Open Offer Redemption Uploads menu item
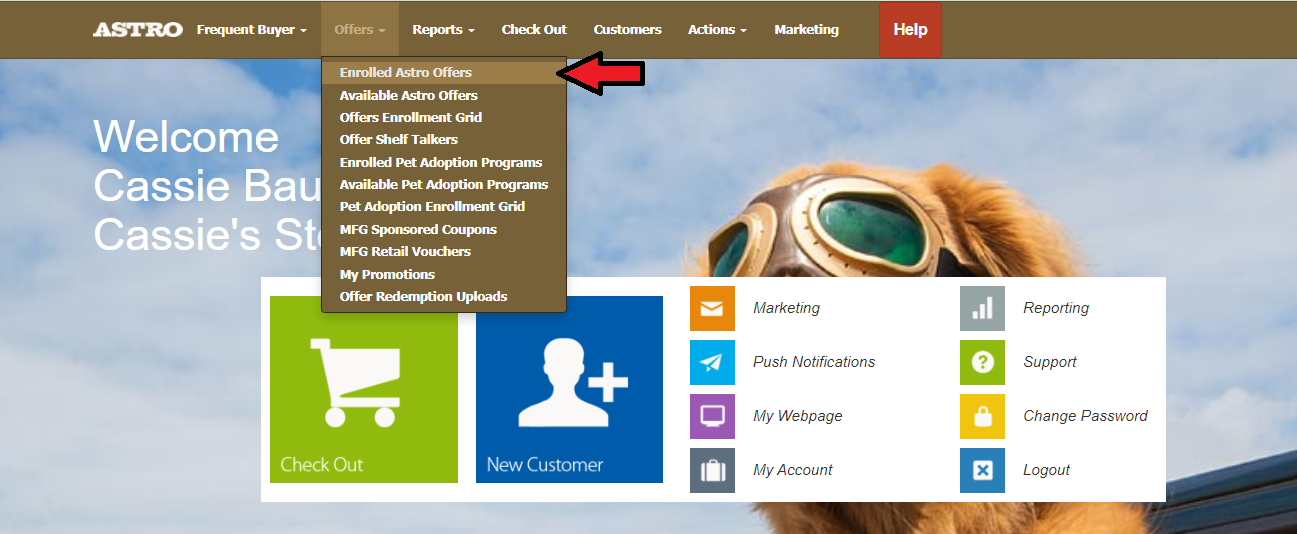Screen dimensions: 1297x534 (423, 296)
